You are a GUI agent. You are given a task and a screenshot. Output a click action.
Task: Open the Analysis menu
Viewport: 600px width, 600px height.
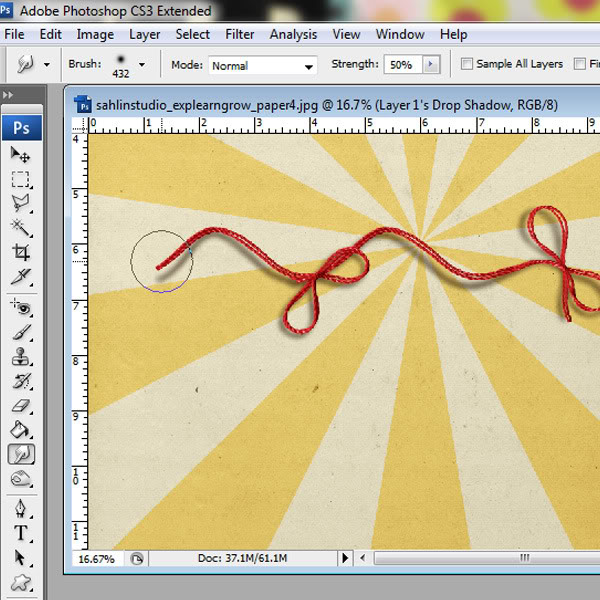click(293, 34)
